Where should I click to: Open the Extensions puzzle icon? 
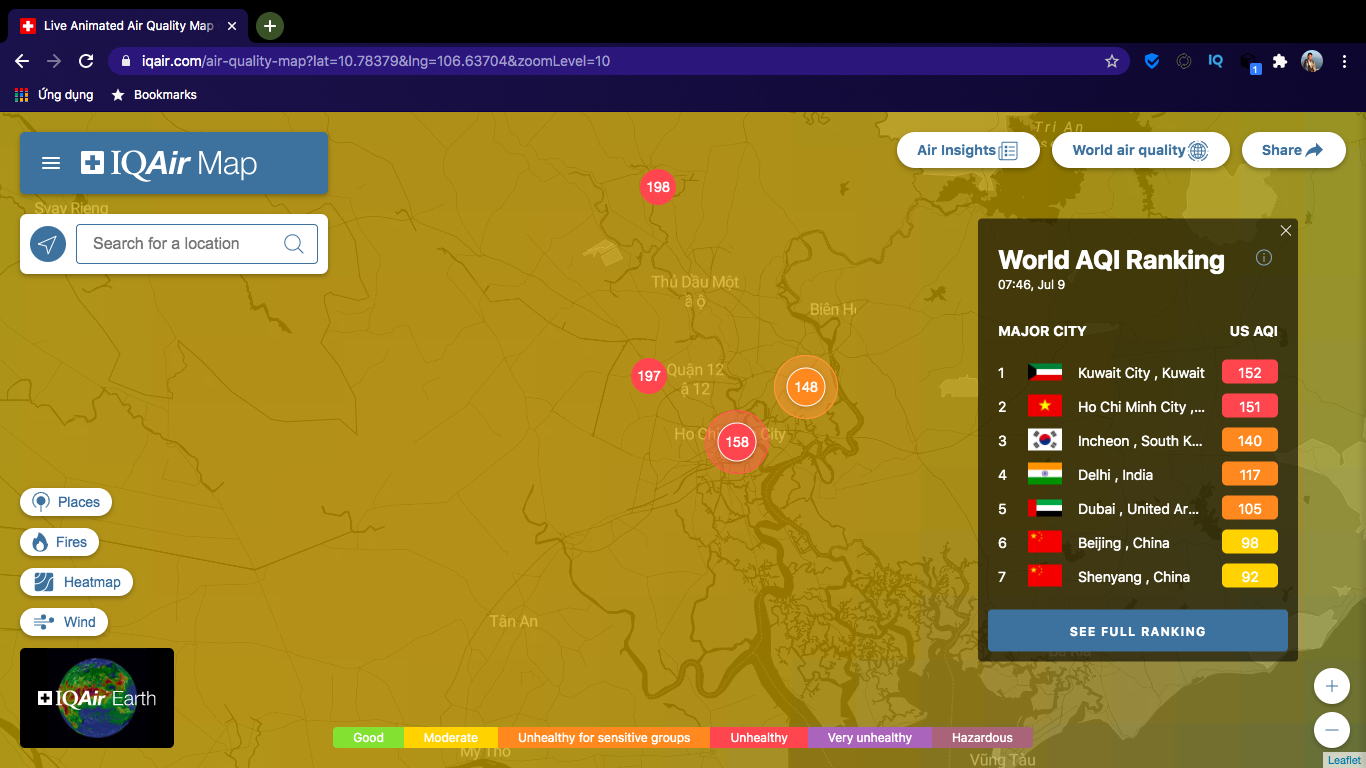(1279, 61)
